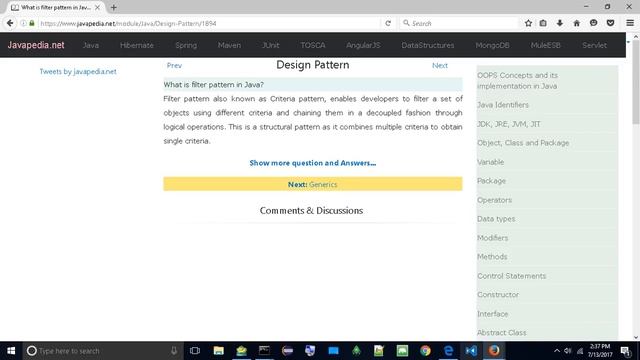Open the downloads arrow icon

point(560,23)
